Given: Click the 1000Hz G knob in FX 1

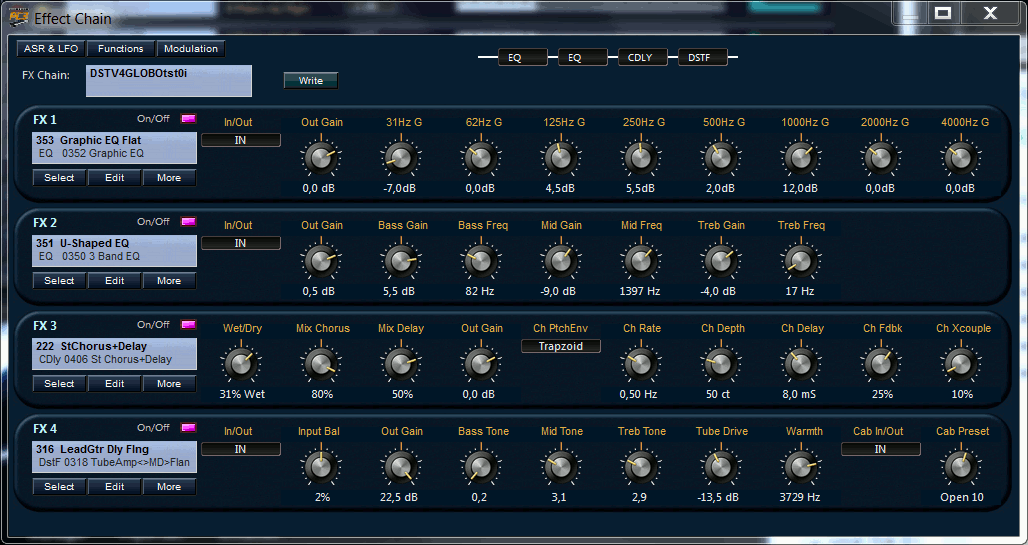Looking at the screenshot, I should click(800, 158).
